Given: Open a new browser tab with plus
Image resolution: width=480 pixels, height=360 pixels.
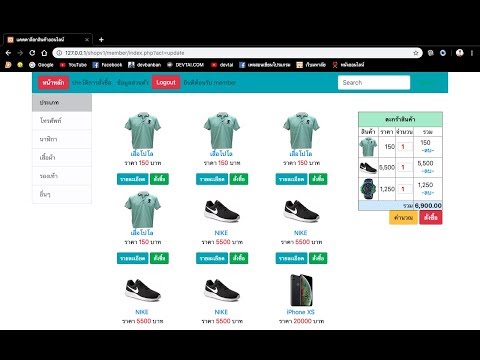Looking at the screenshot, I should point(101,40).
